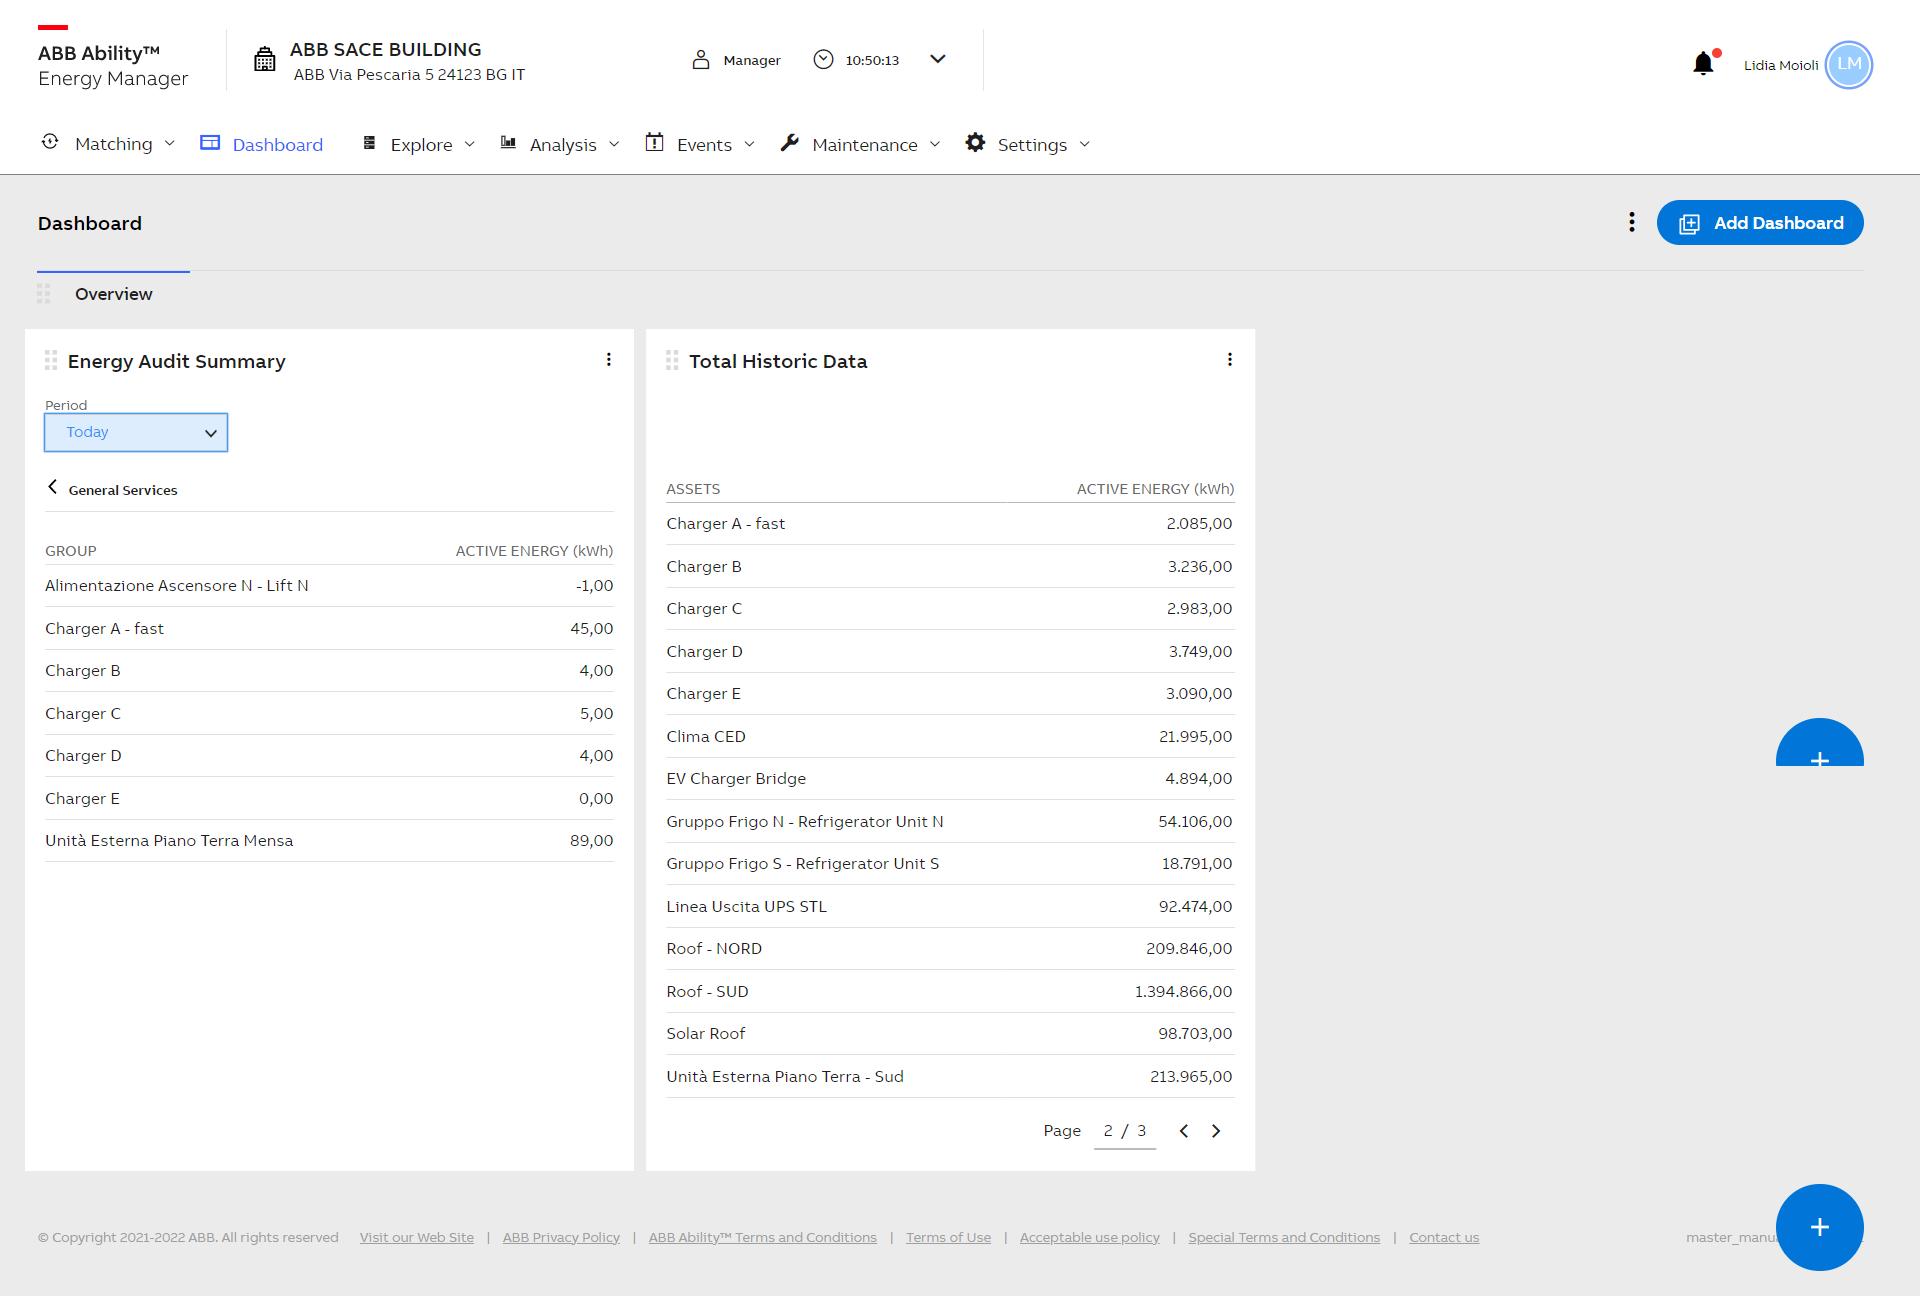Click the ASSETS column header
Screen dimensions: 1920x1296
coord(693,489)
